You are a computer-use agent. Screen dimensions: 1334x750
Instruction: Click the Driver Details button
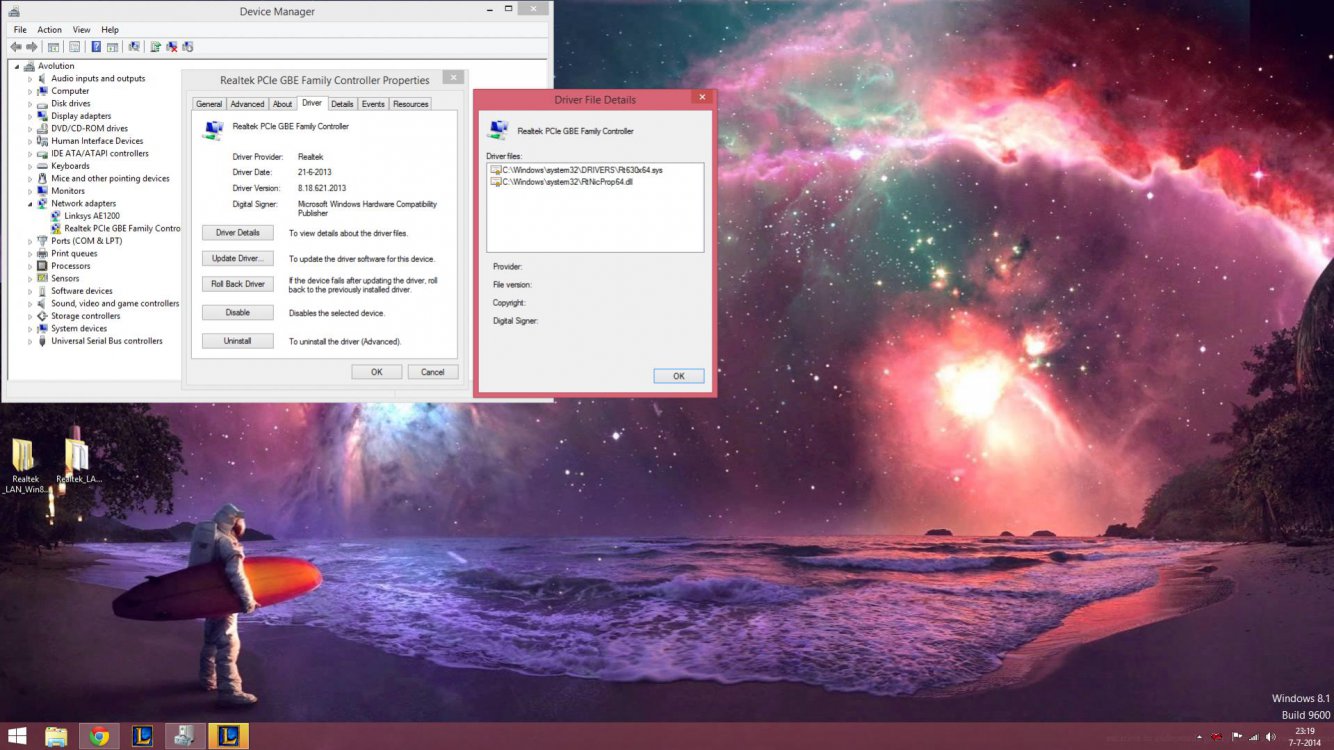click(x=238, y=233)
